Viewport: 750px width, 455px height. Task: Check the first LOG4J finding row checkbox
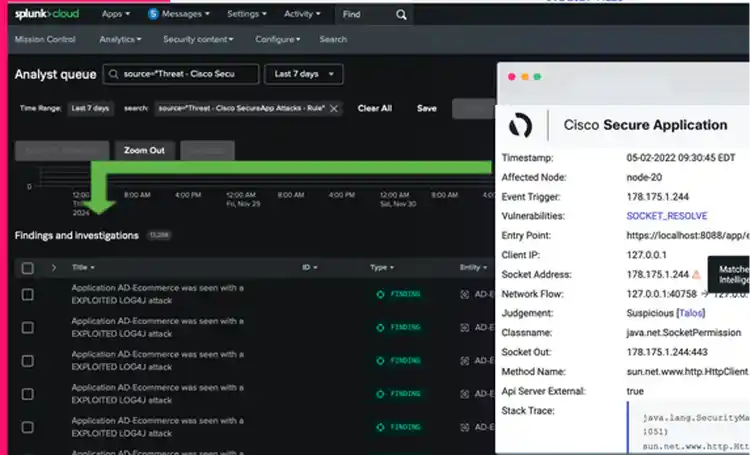27,294
